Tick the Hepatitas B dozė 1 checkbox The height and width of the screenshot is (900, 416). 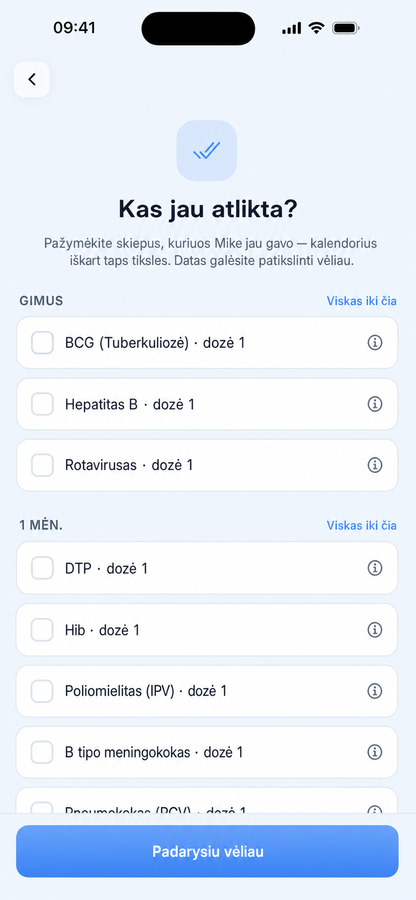(x=42, y=404)
